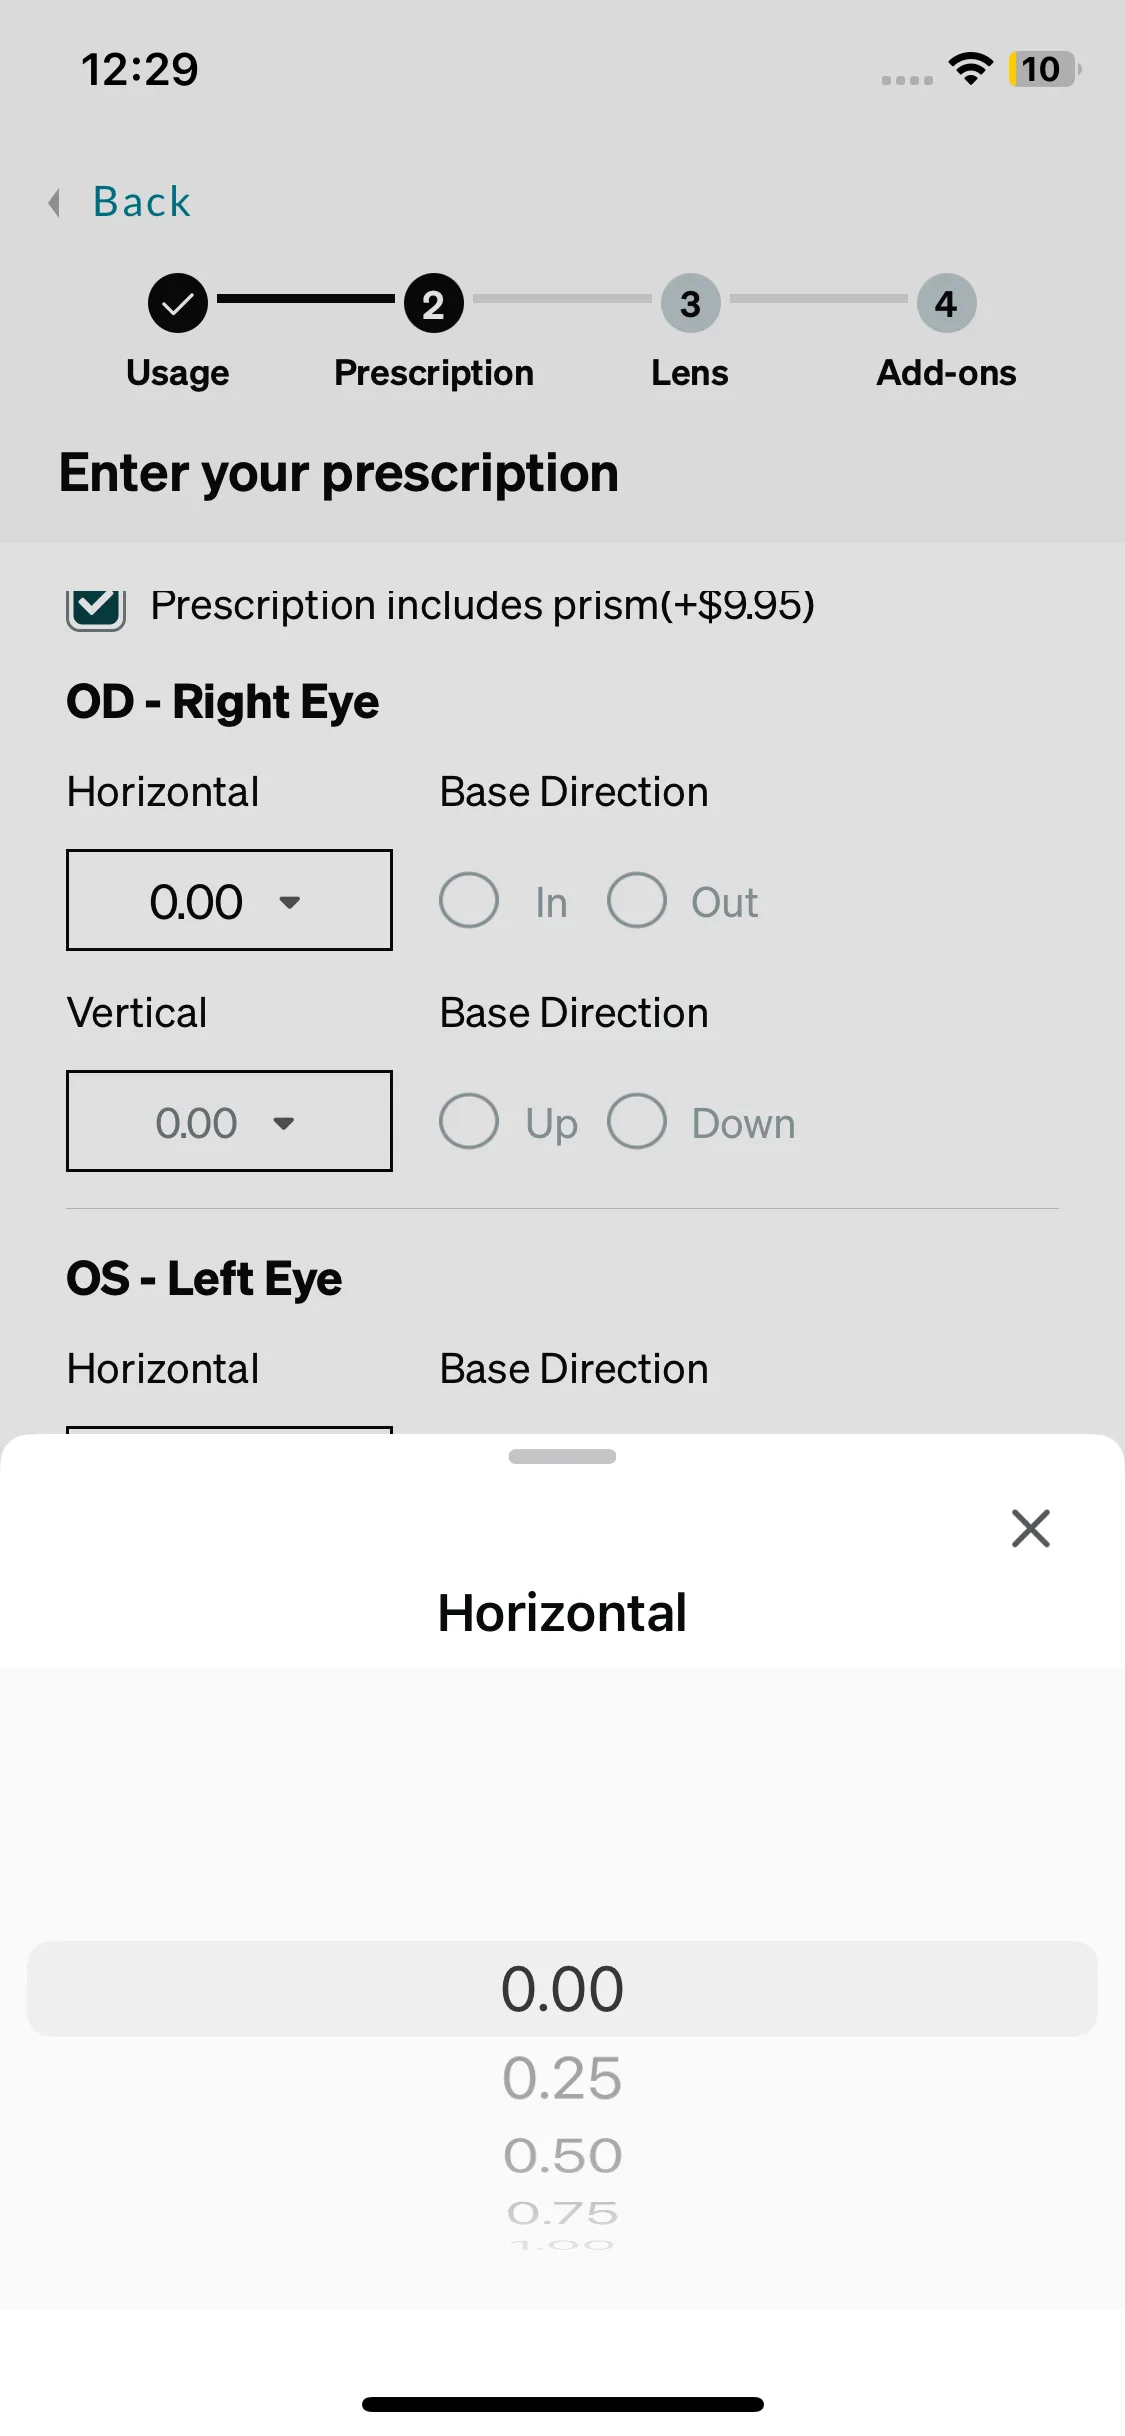Select the Out base direction radio
Image resolution: width=1125 pixels, height=2436 pixels.
(637, 901)
